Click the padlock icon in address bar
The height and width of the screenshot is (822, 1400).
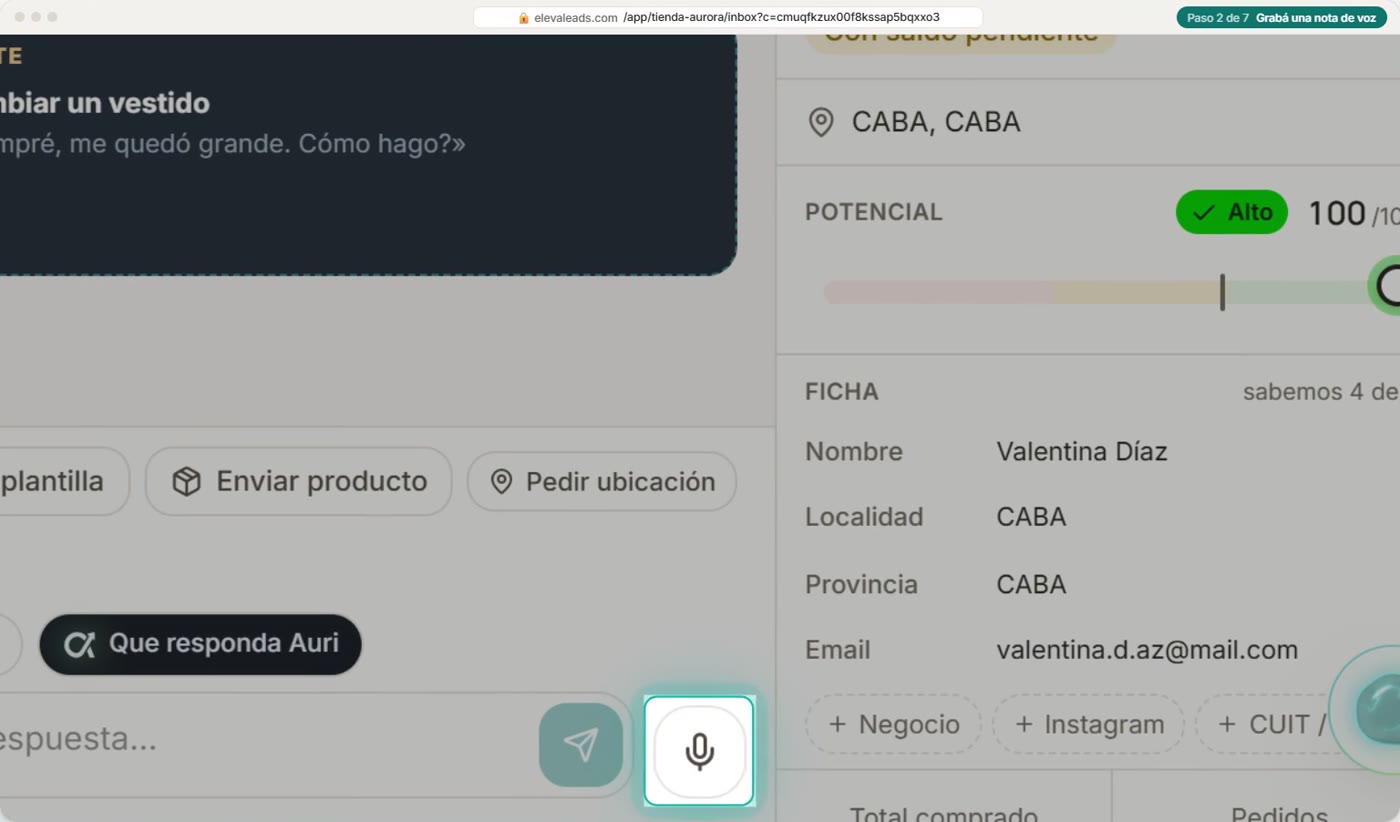pyautogui.click(x=523, y=18)
